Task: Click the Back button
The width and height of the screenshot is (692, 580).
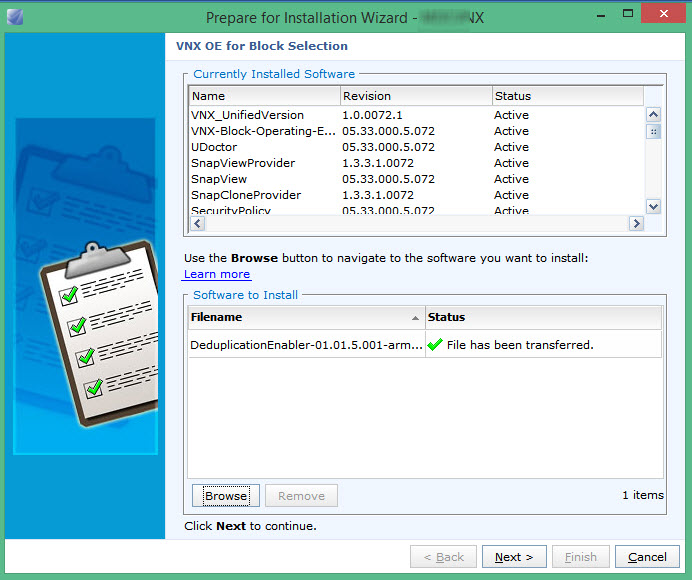Action: point(443,557)
